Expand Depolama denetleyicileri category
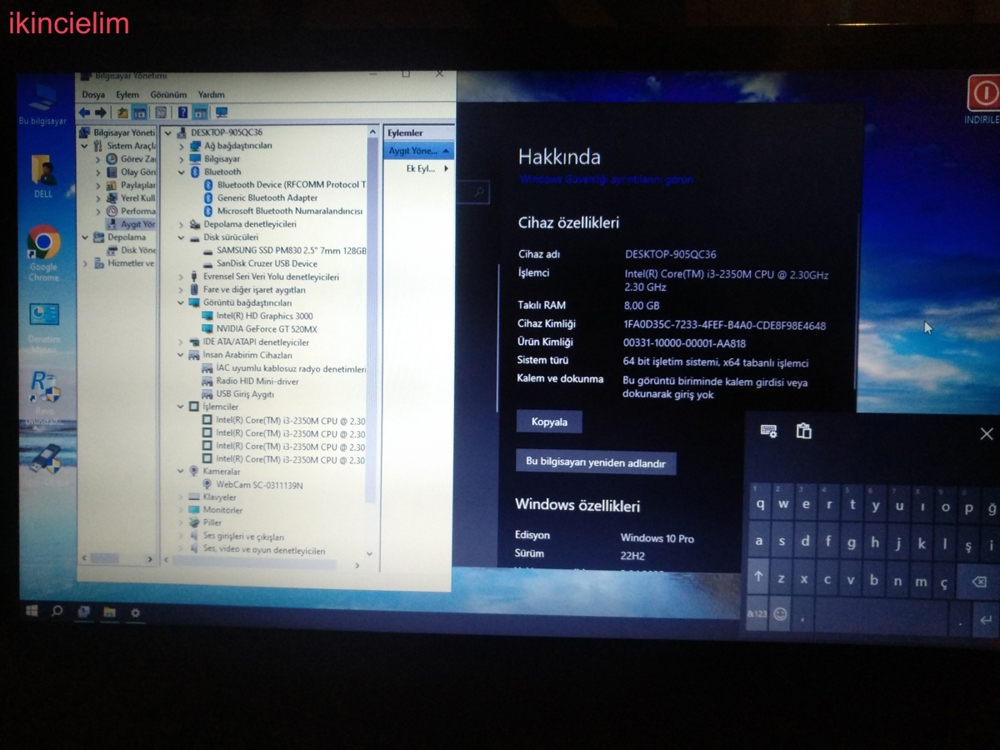 pyautogui.click(x=181, y=224)
